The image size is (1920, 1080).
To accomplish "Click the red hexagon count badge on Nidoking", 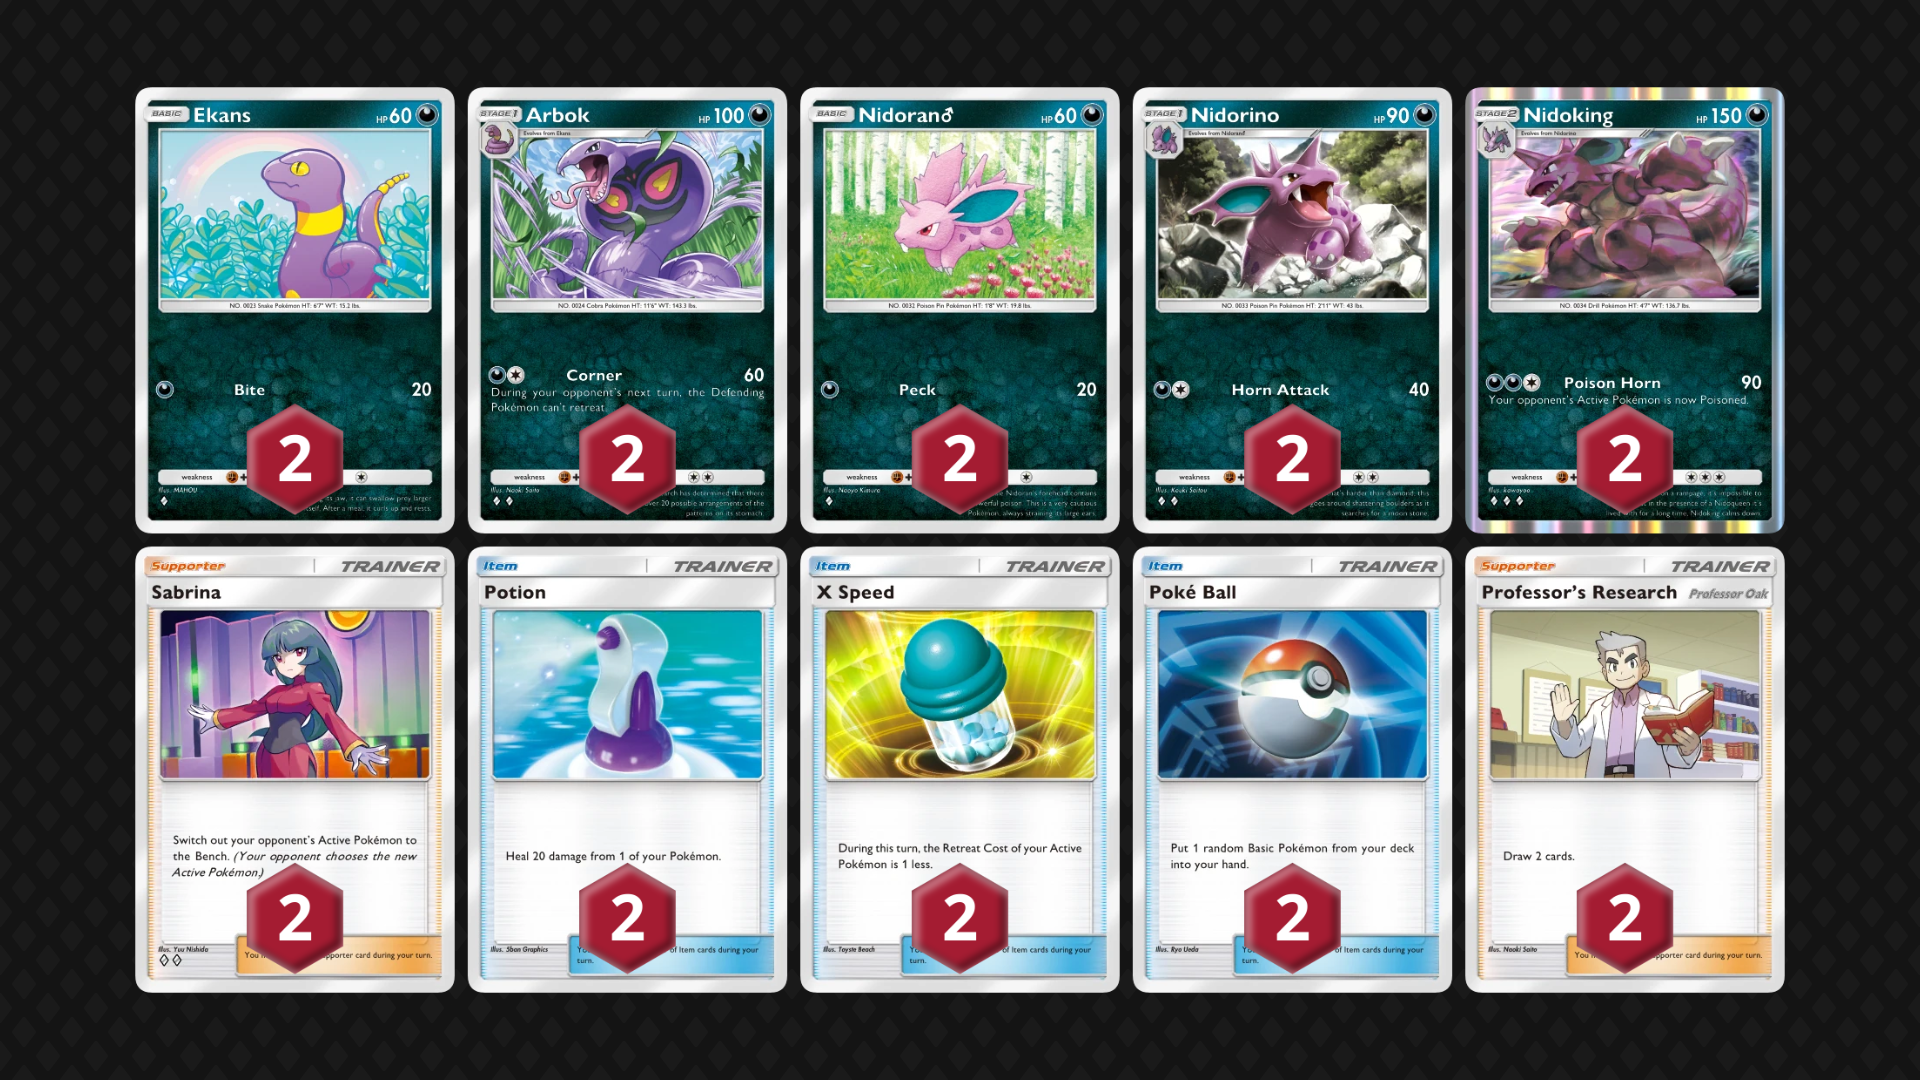I will tap(1625, 459).
